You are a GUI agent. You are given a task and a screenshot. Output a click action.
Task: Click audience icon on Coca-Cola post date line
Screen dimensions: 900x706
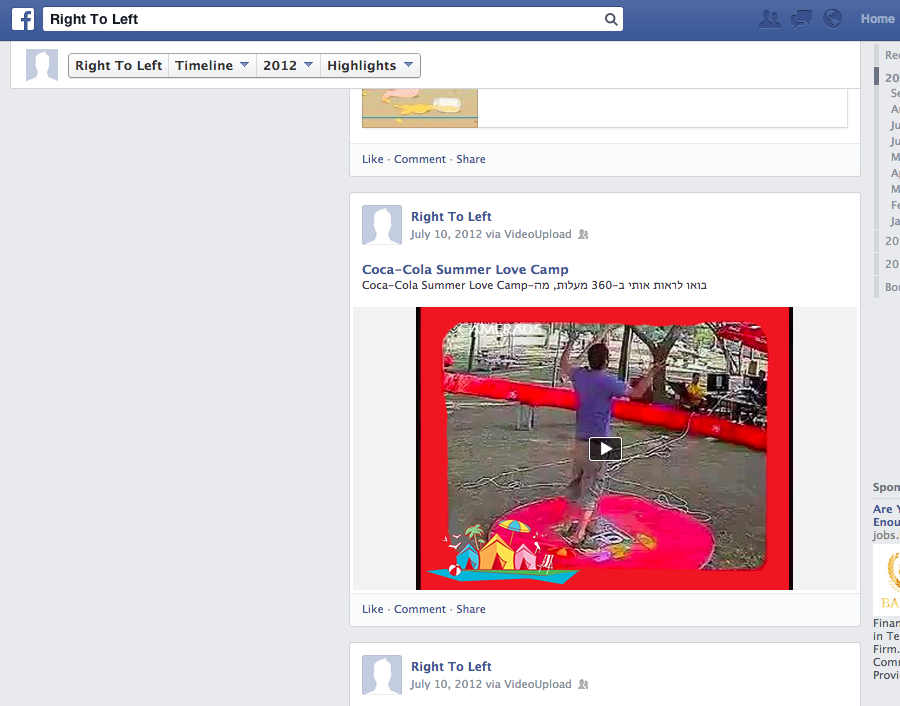click(583, 234)
